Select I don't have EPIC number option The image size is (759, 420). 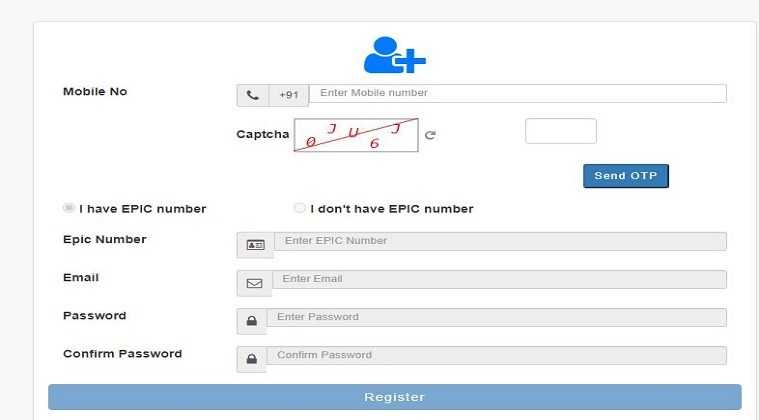(300, 208)
